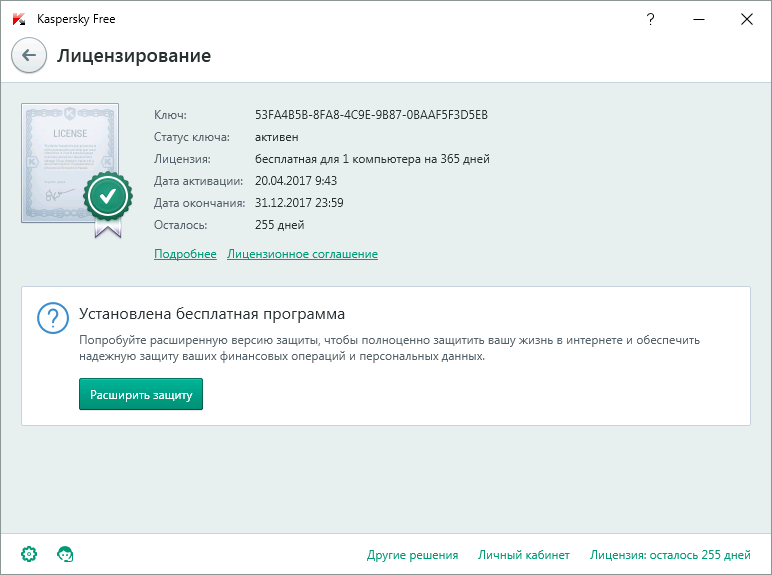The height and width of the screenshot is (575, 772).
Task: Click the activation date 20.04.2017 9:43
Action: click(296, 181)
